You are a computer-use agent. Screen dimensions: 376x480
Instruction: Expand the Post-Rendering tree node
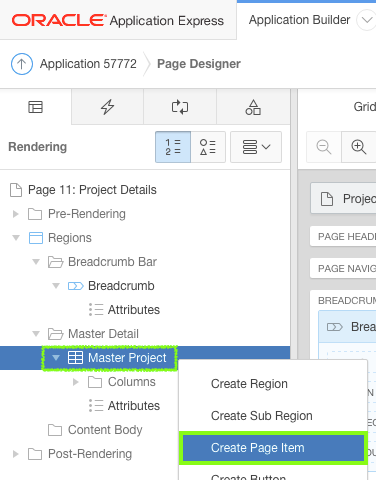(15, 454)
